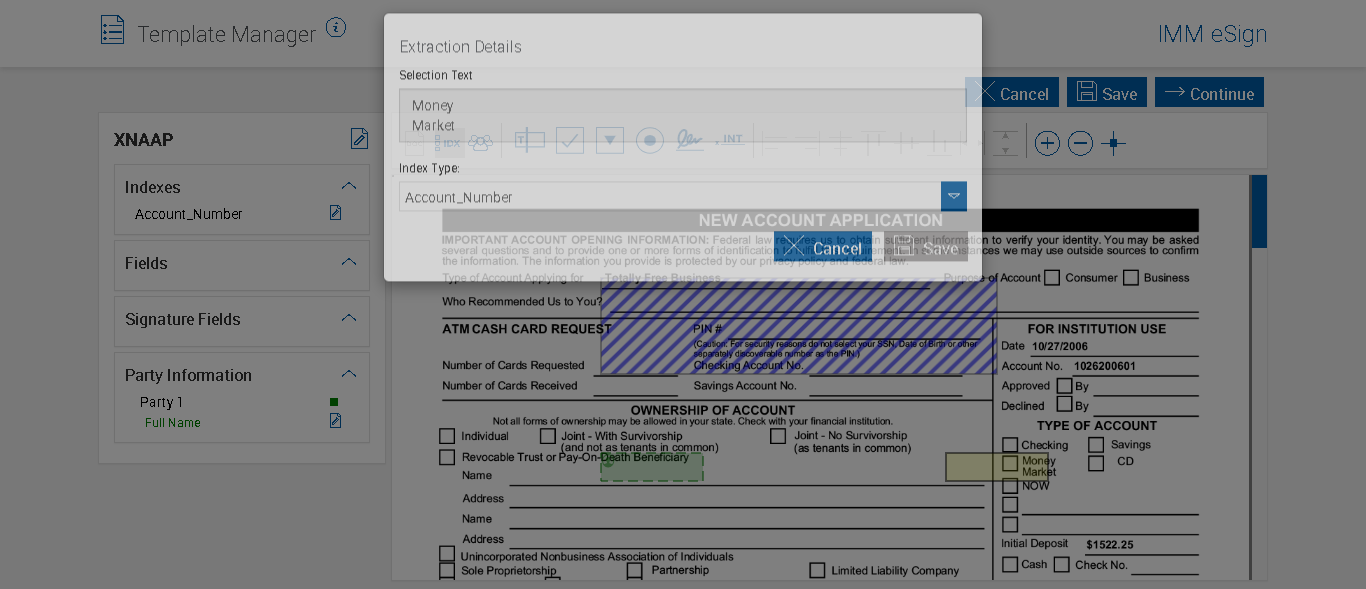1366x589 pixels.
Task: Cancel the Extraction Details dialog
Action: point(822,248)
